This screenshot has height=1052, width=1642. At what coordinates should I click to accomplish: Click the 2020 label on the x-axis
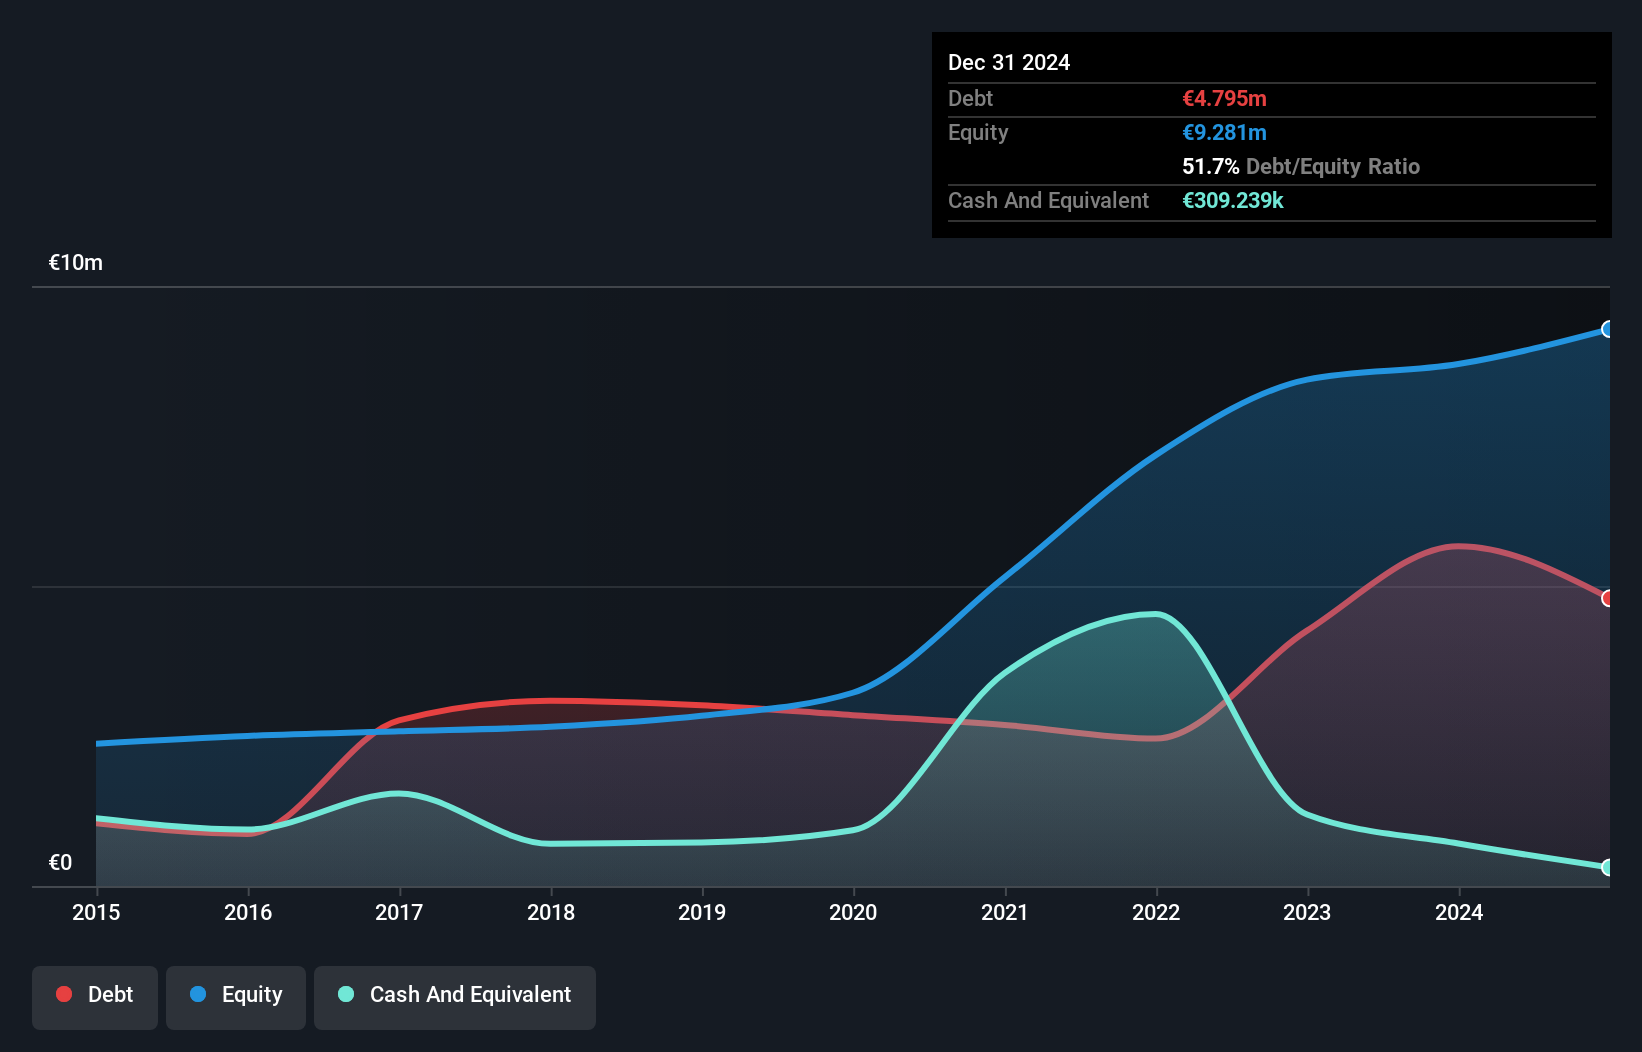click(x=854, y=912)
